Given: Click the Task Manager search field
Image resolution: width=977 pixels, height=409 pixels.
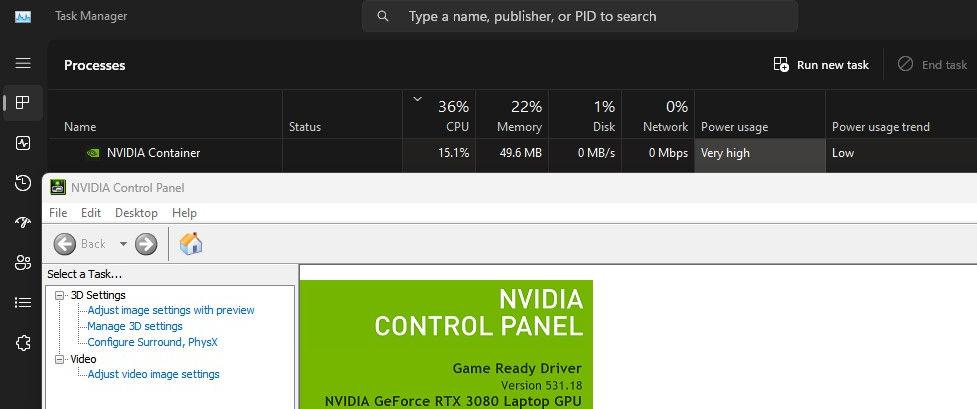Looking at the screenshot, I should [x=579, y=16].
